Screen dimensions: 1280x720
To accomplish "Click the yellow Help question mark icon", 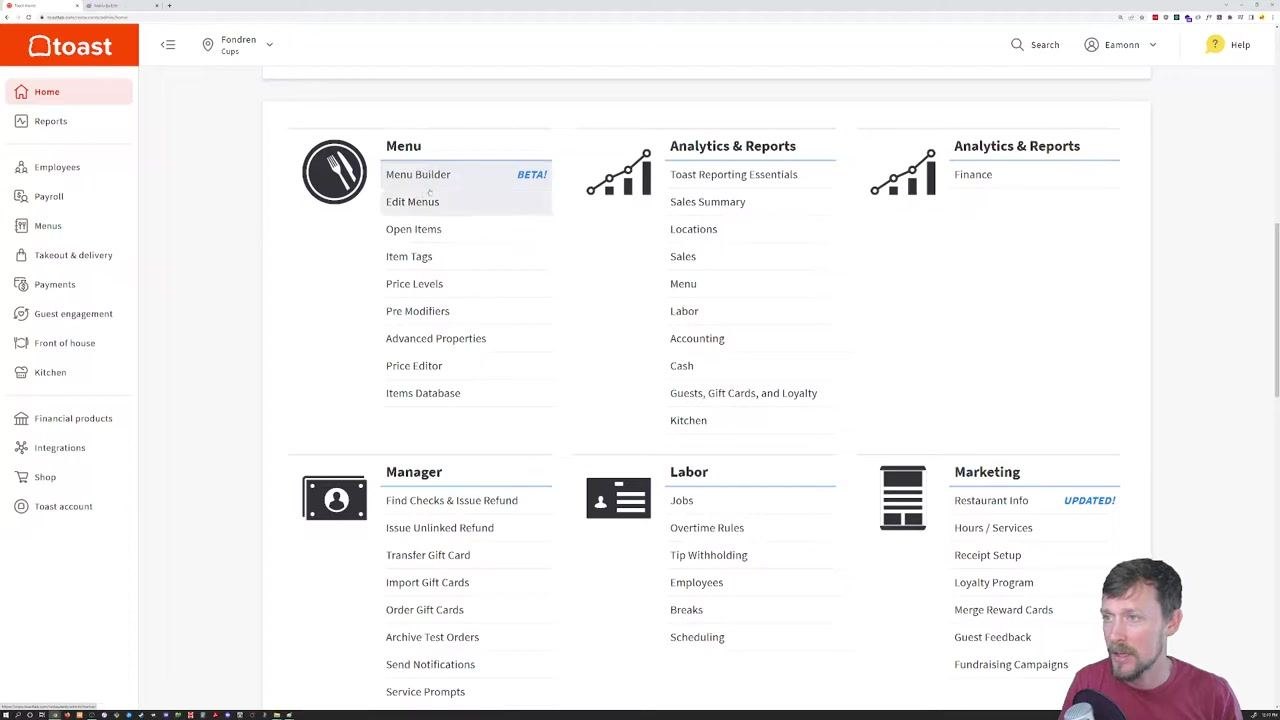I will [x=1214, y=44].
